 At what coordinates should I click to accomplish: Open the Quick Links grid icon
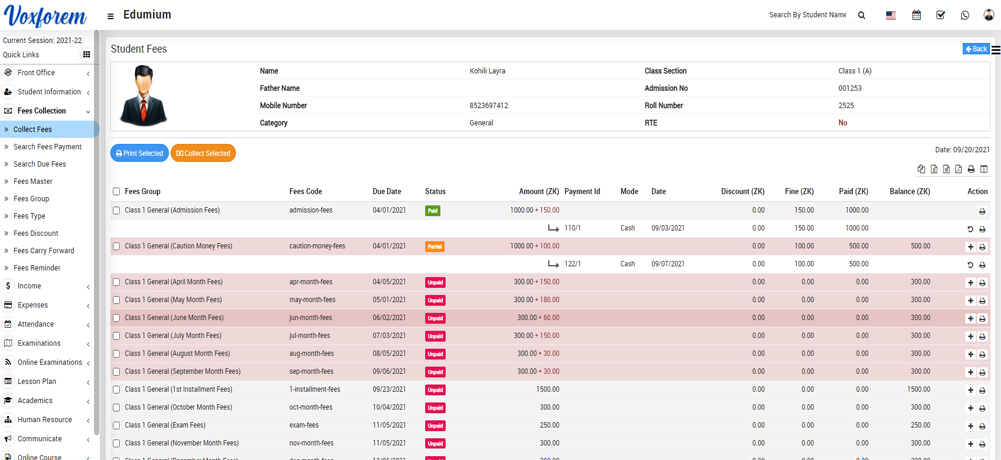coord(87,55)
